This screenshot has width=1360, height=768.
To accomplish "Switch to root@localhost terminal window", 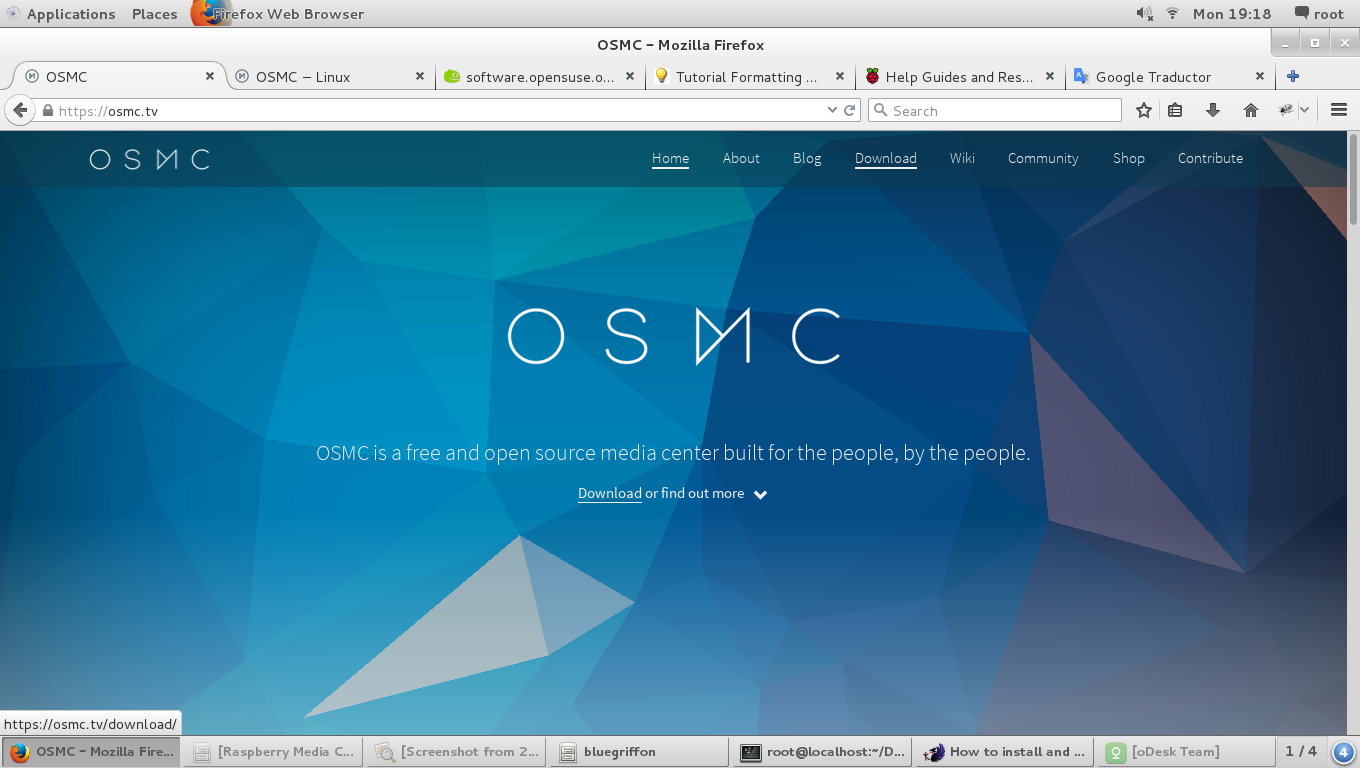I will click(823, 752).
